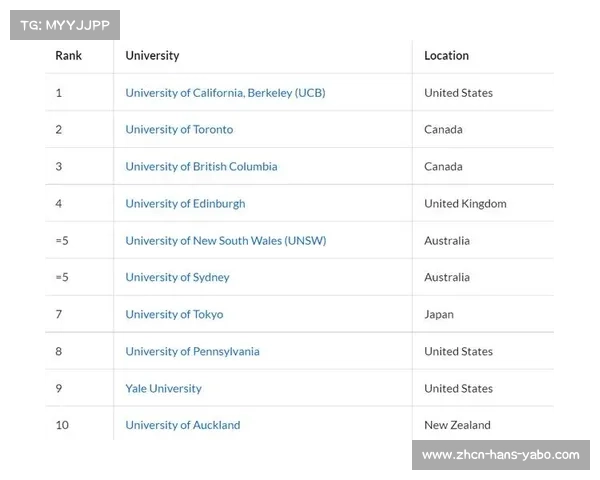Viewport: 600px width, 480px height.
Task: Visit University of British Columbia link
Action: tap(201, 167)
